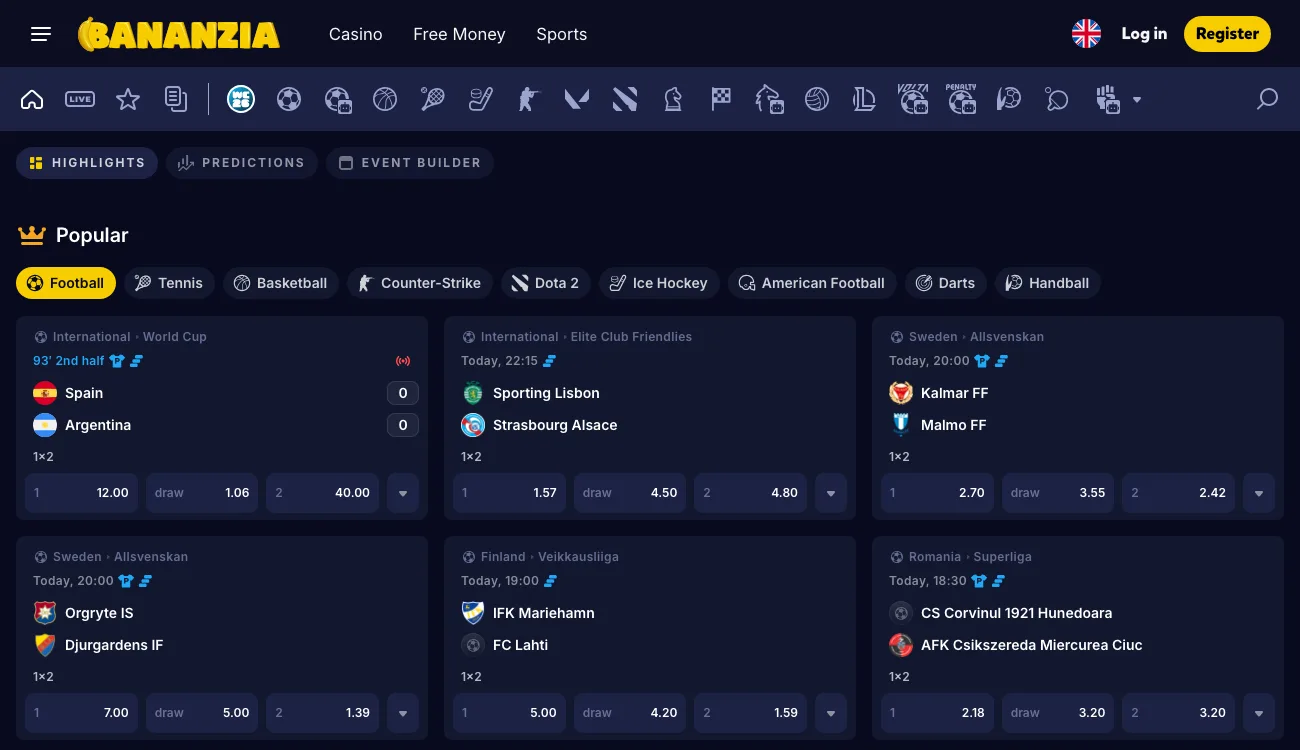Screen dimensions: 1300x750
Task: Switch to the Event Builder tab
Action: (410, 163)
